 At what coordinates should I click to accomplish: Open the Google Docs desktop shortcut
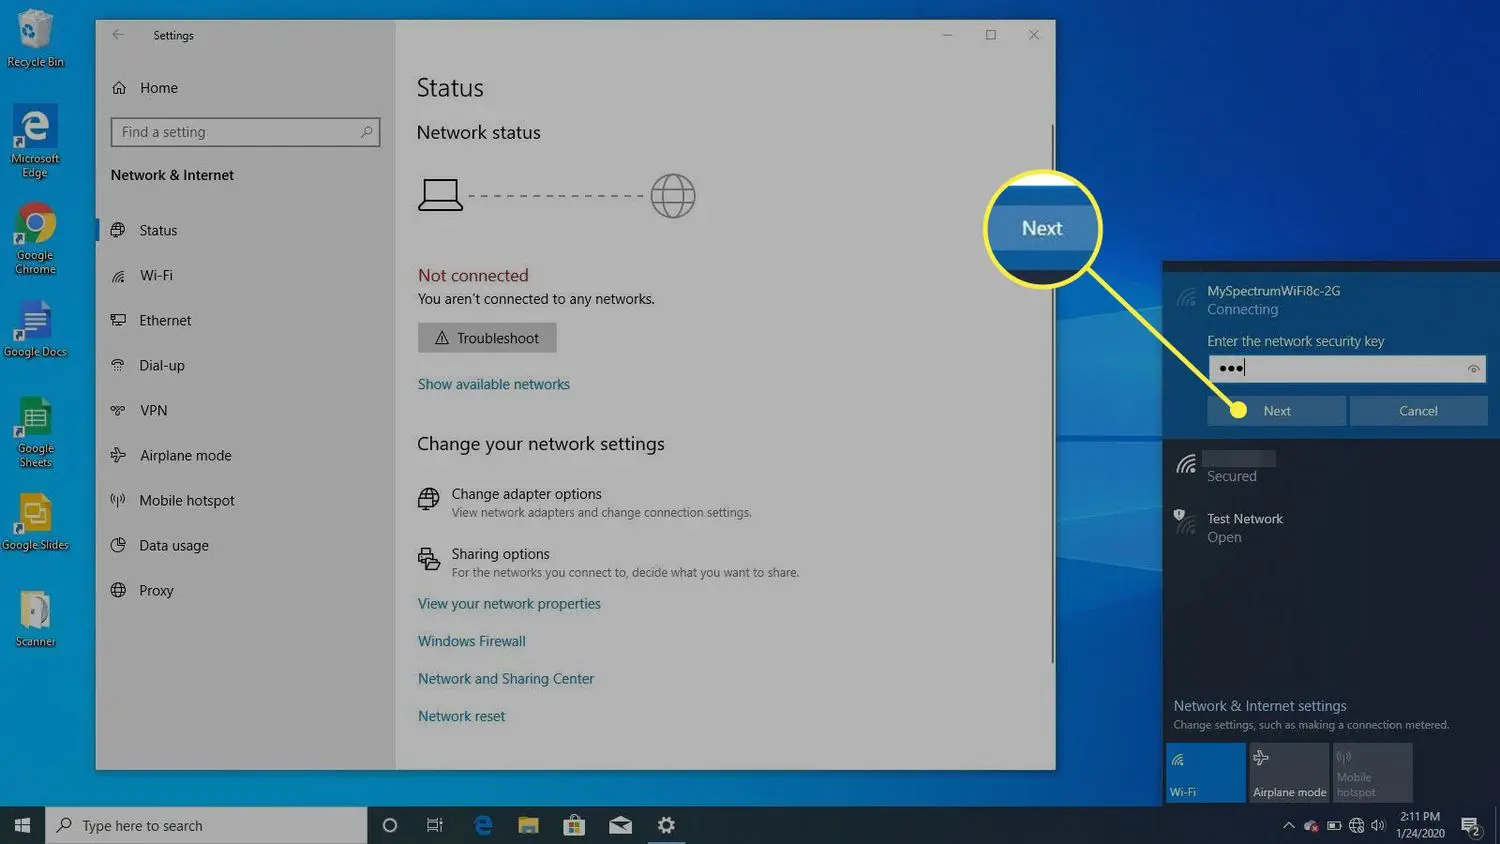tap(35, 330)
